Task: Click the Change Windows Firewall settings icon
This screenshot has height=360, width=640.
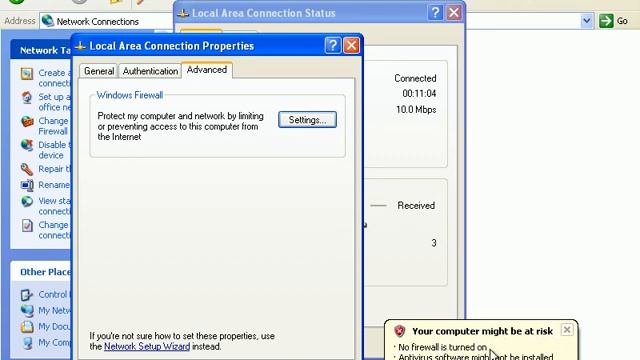Action: (27, 122)
